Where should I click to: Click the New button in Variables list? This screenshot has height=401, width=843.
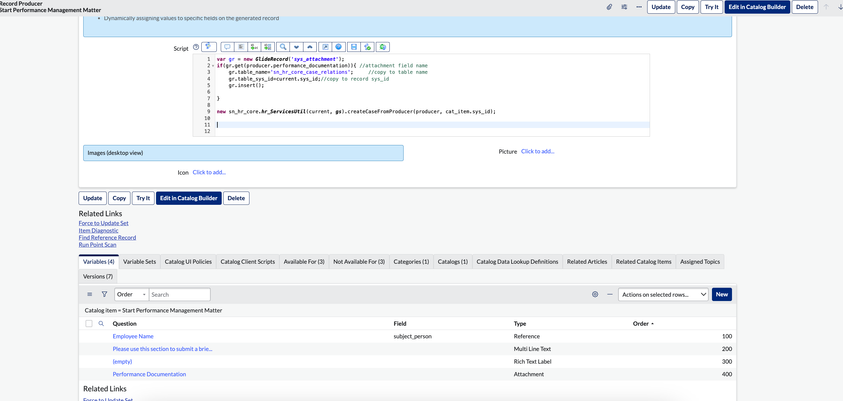(x=721, y=295)
